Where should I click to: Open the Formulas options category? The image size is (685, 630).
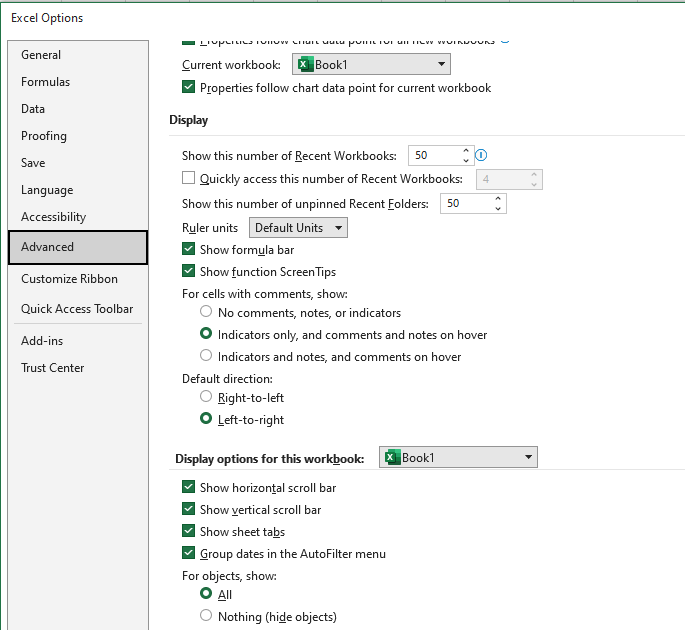click(x=78, y=82)
